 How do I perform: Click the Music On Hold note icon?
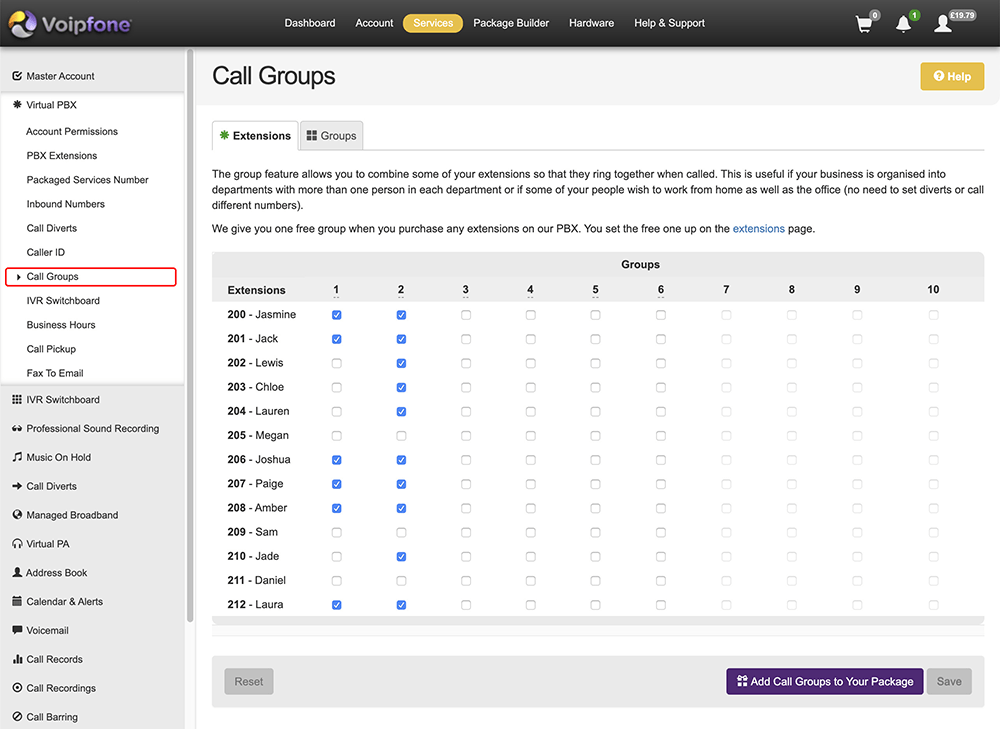click(17, 457)
